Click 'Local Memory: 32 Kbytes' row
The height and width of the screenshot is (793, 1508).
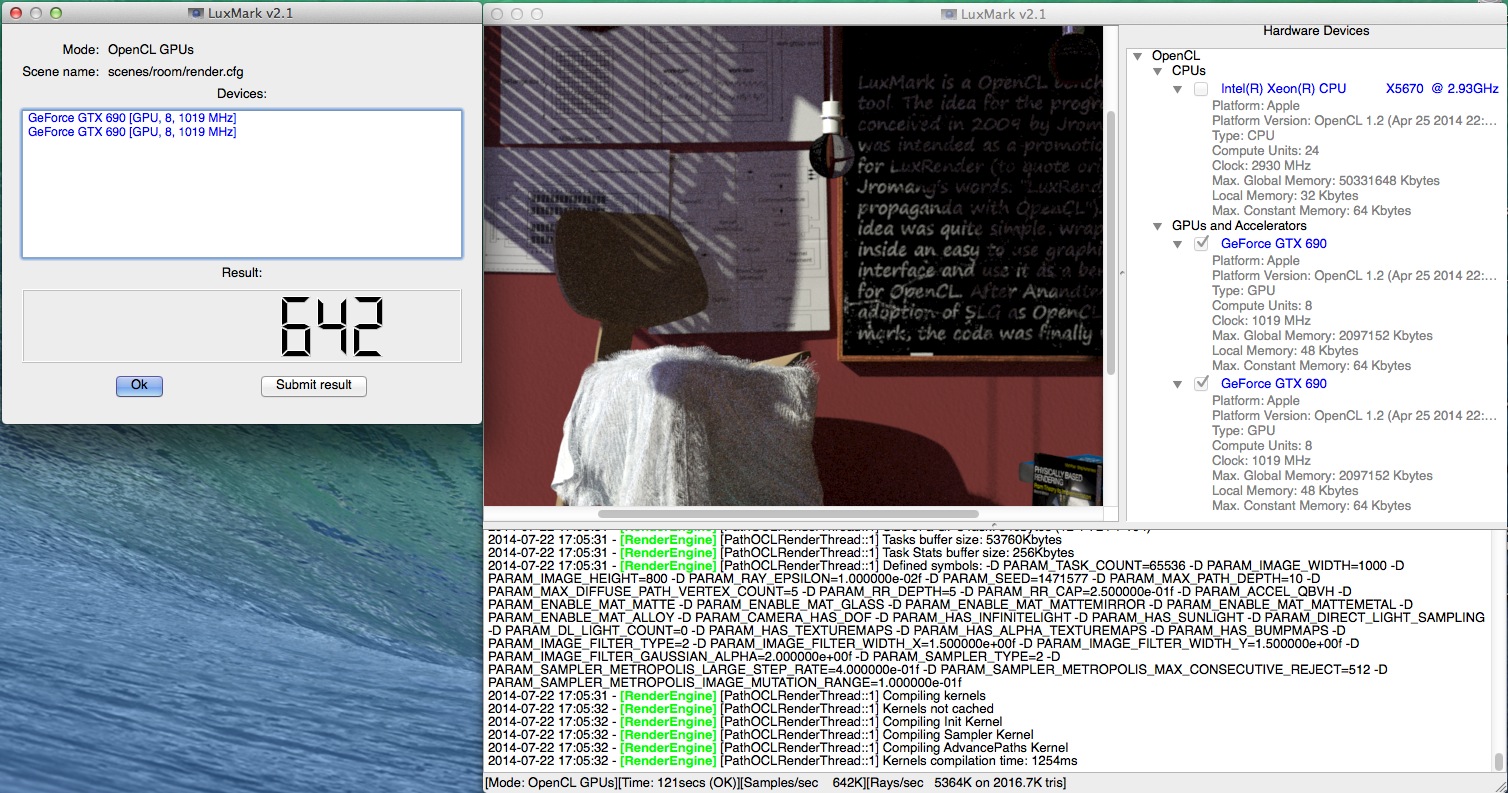coord(1285,196)
